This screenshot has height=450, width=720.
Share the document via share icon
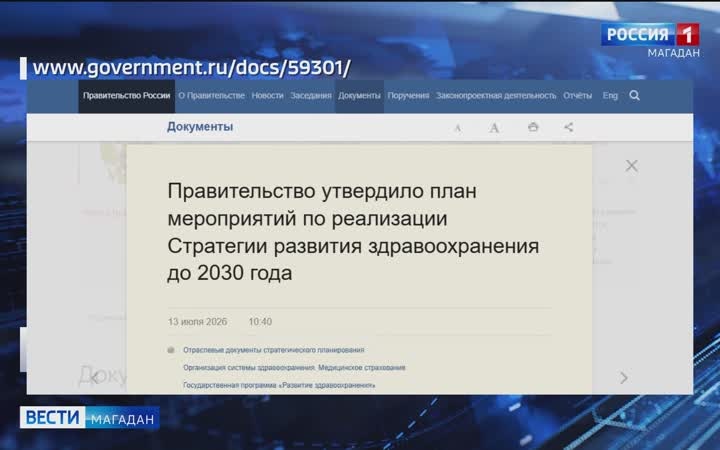pyautogui.click(x=568, y=127)
